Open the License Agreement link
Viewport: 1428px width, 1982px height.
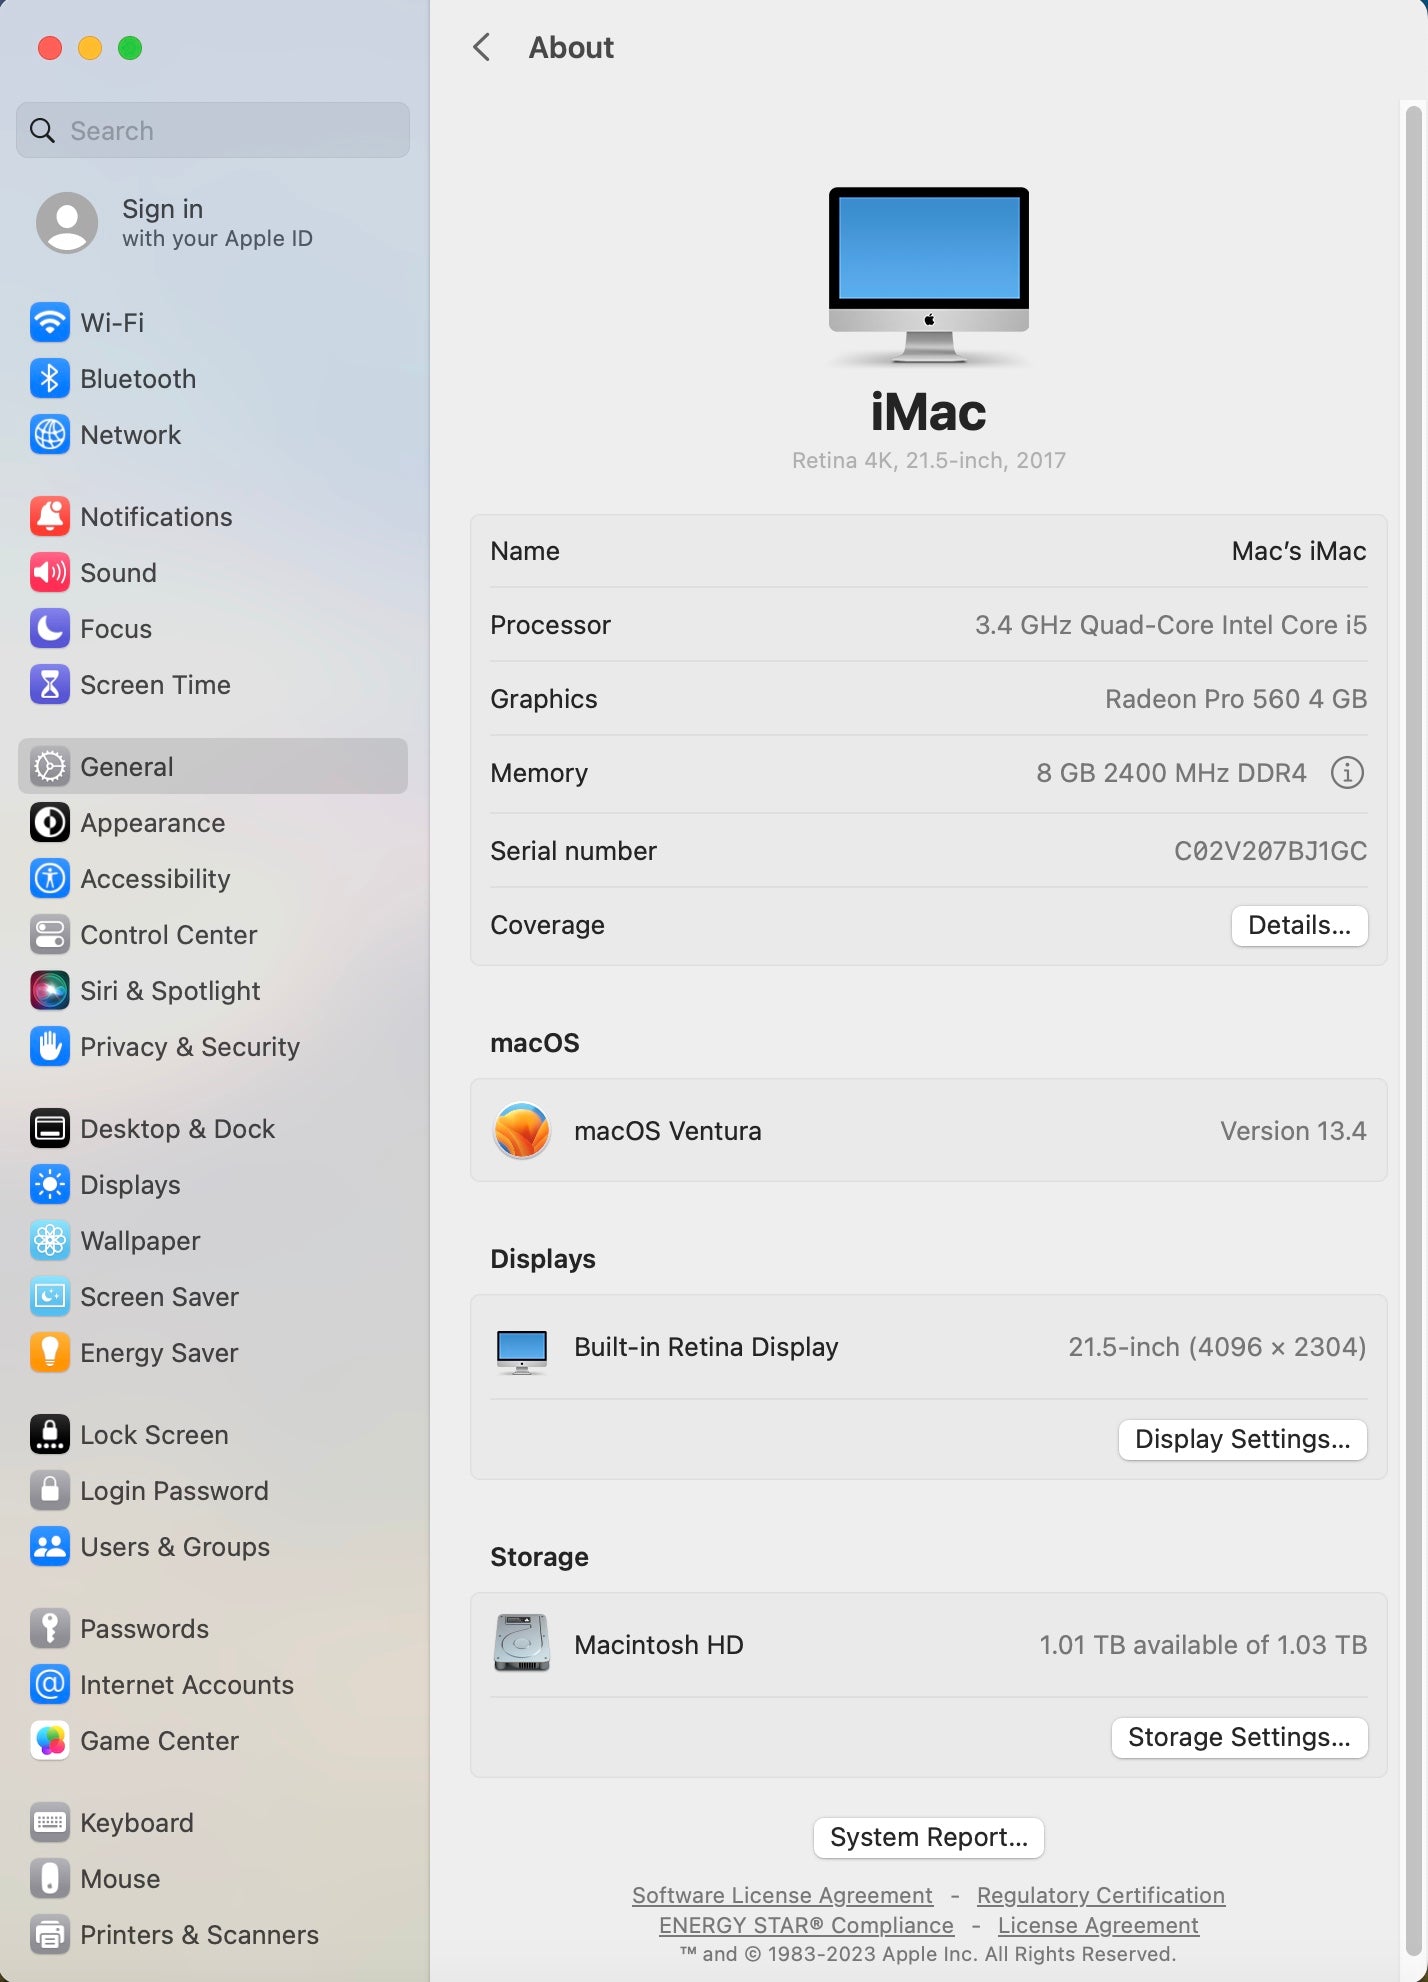1098,1925
